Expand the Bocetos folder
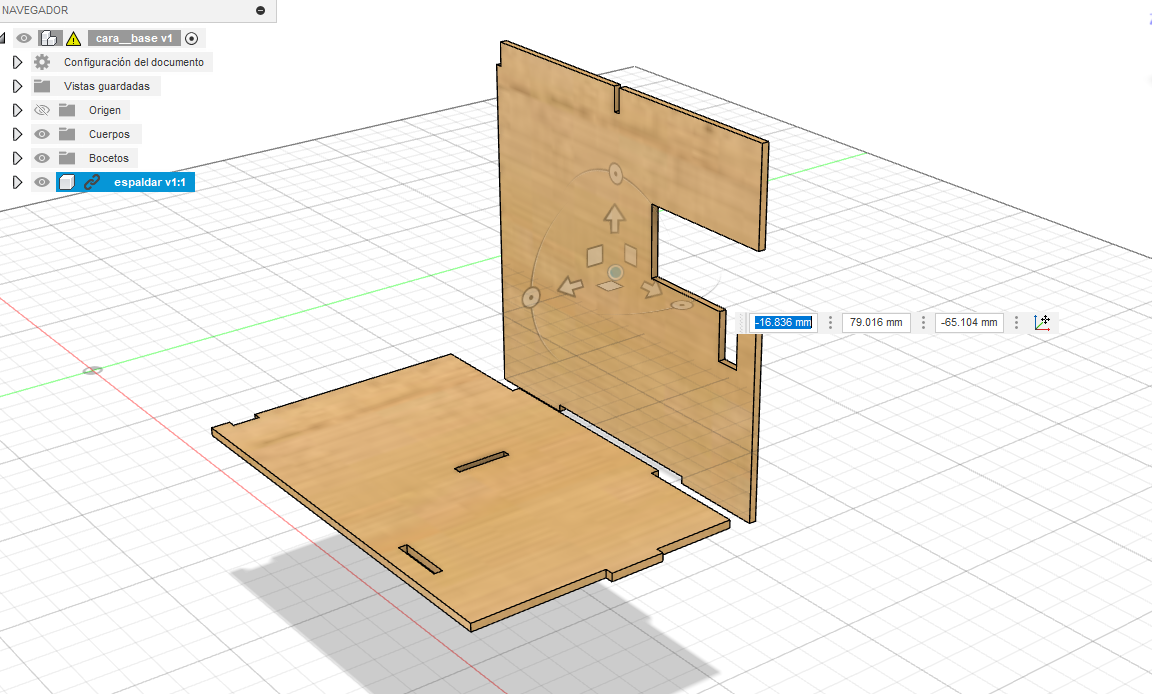The width and height of the screenshot is (1152, 694). click(18, 158)
